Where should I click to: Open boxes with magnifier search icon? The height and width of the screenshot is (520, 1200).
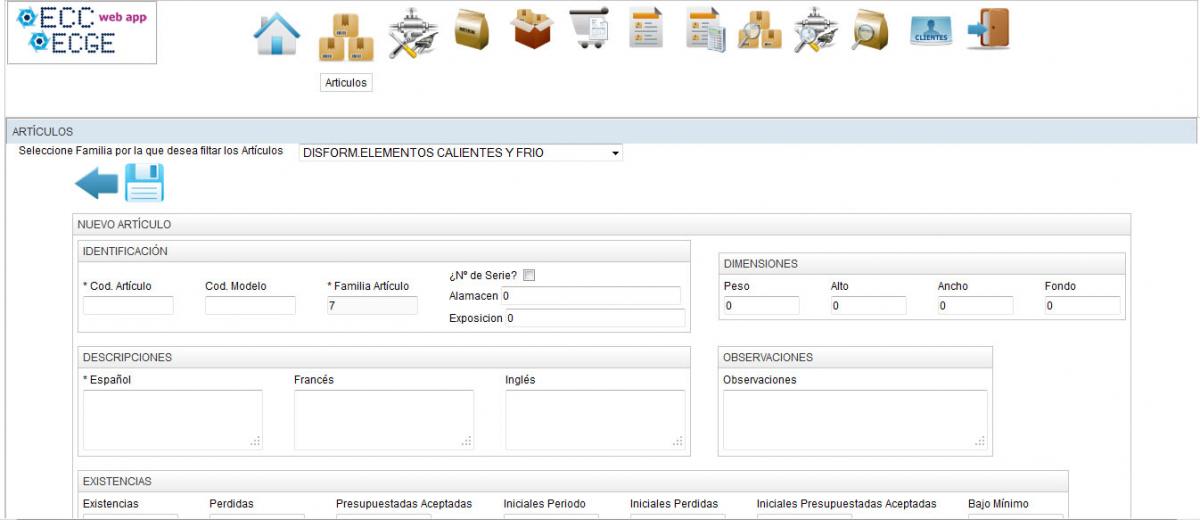760,31
